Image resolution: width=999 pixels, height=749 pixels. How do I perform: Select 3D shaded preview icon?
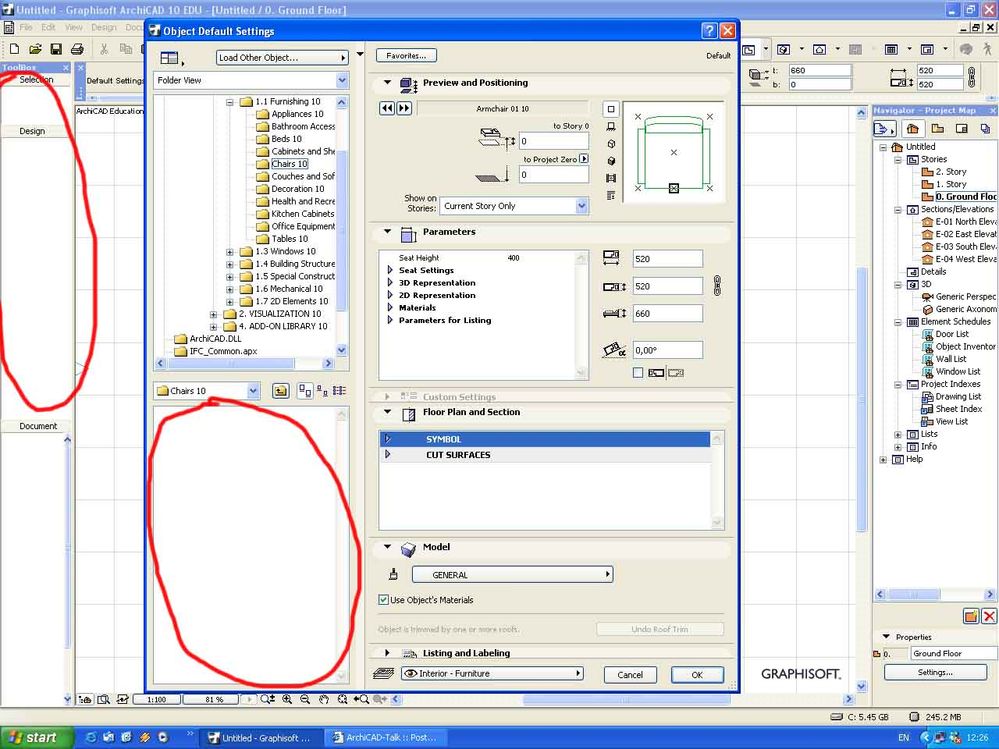pyautogui.click(x=611, y=161)
